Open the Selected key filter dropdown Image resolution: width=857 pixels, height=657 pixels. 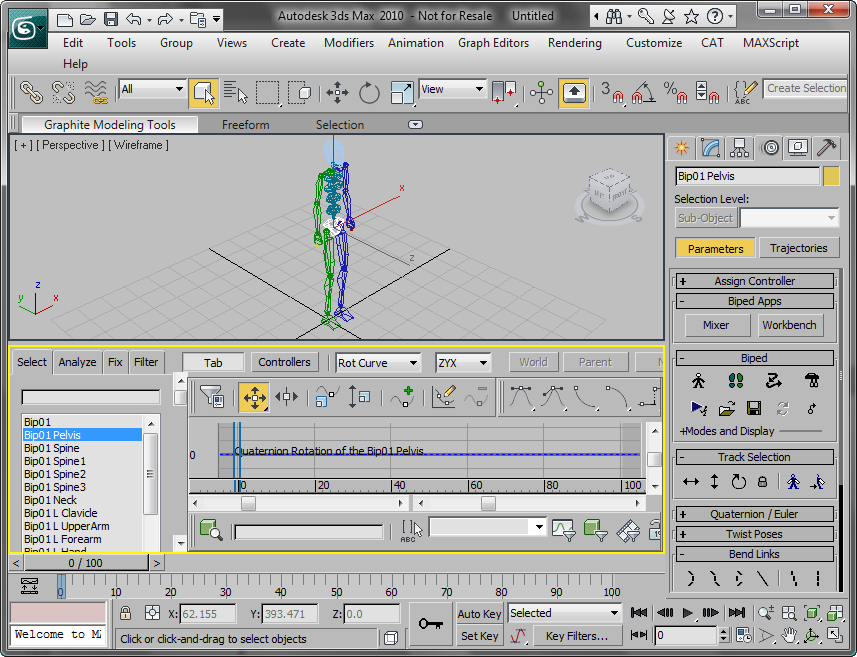coord(565,613)
